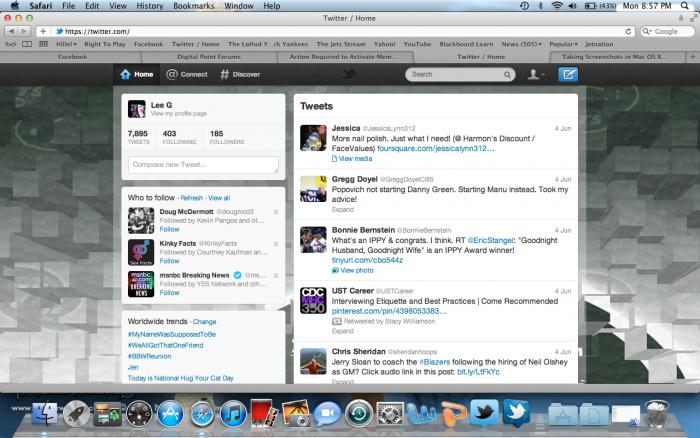
Task: Open tinyurl.com/cbo544z link
Action: point(367,260)
